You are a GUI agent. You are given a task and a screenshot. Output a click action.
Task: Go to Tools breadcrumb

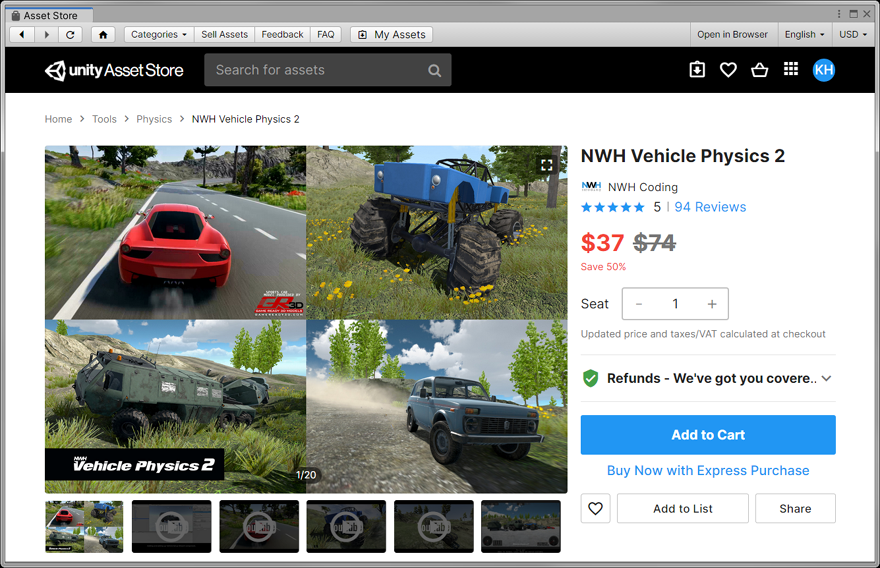[x=104, y=119]
